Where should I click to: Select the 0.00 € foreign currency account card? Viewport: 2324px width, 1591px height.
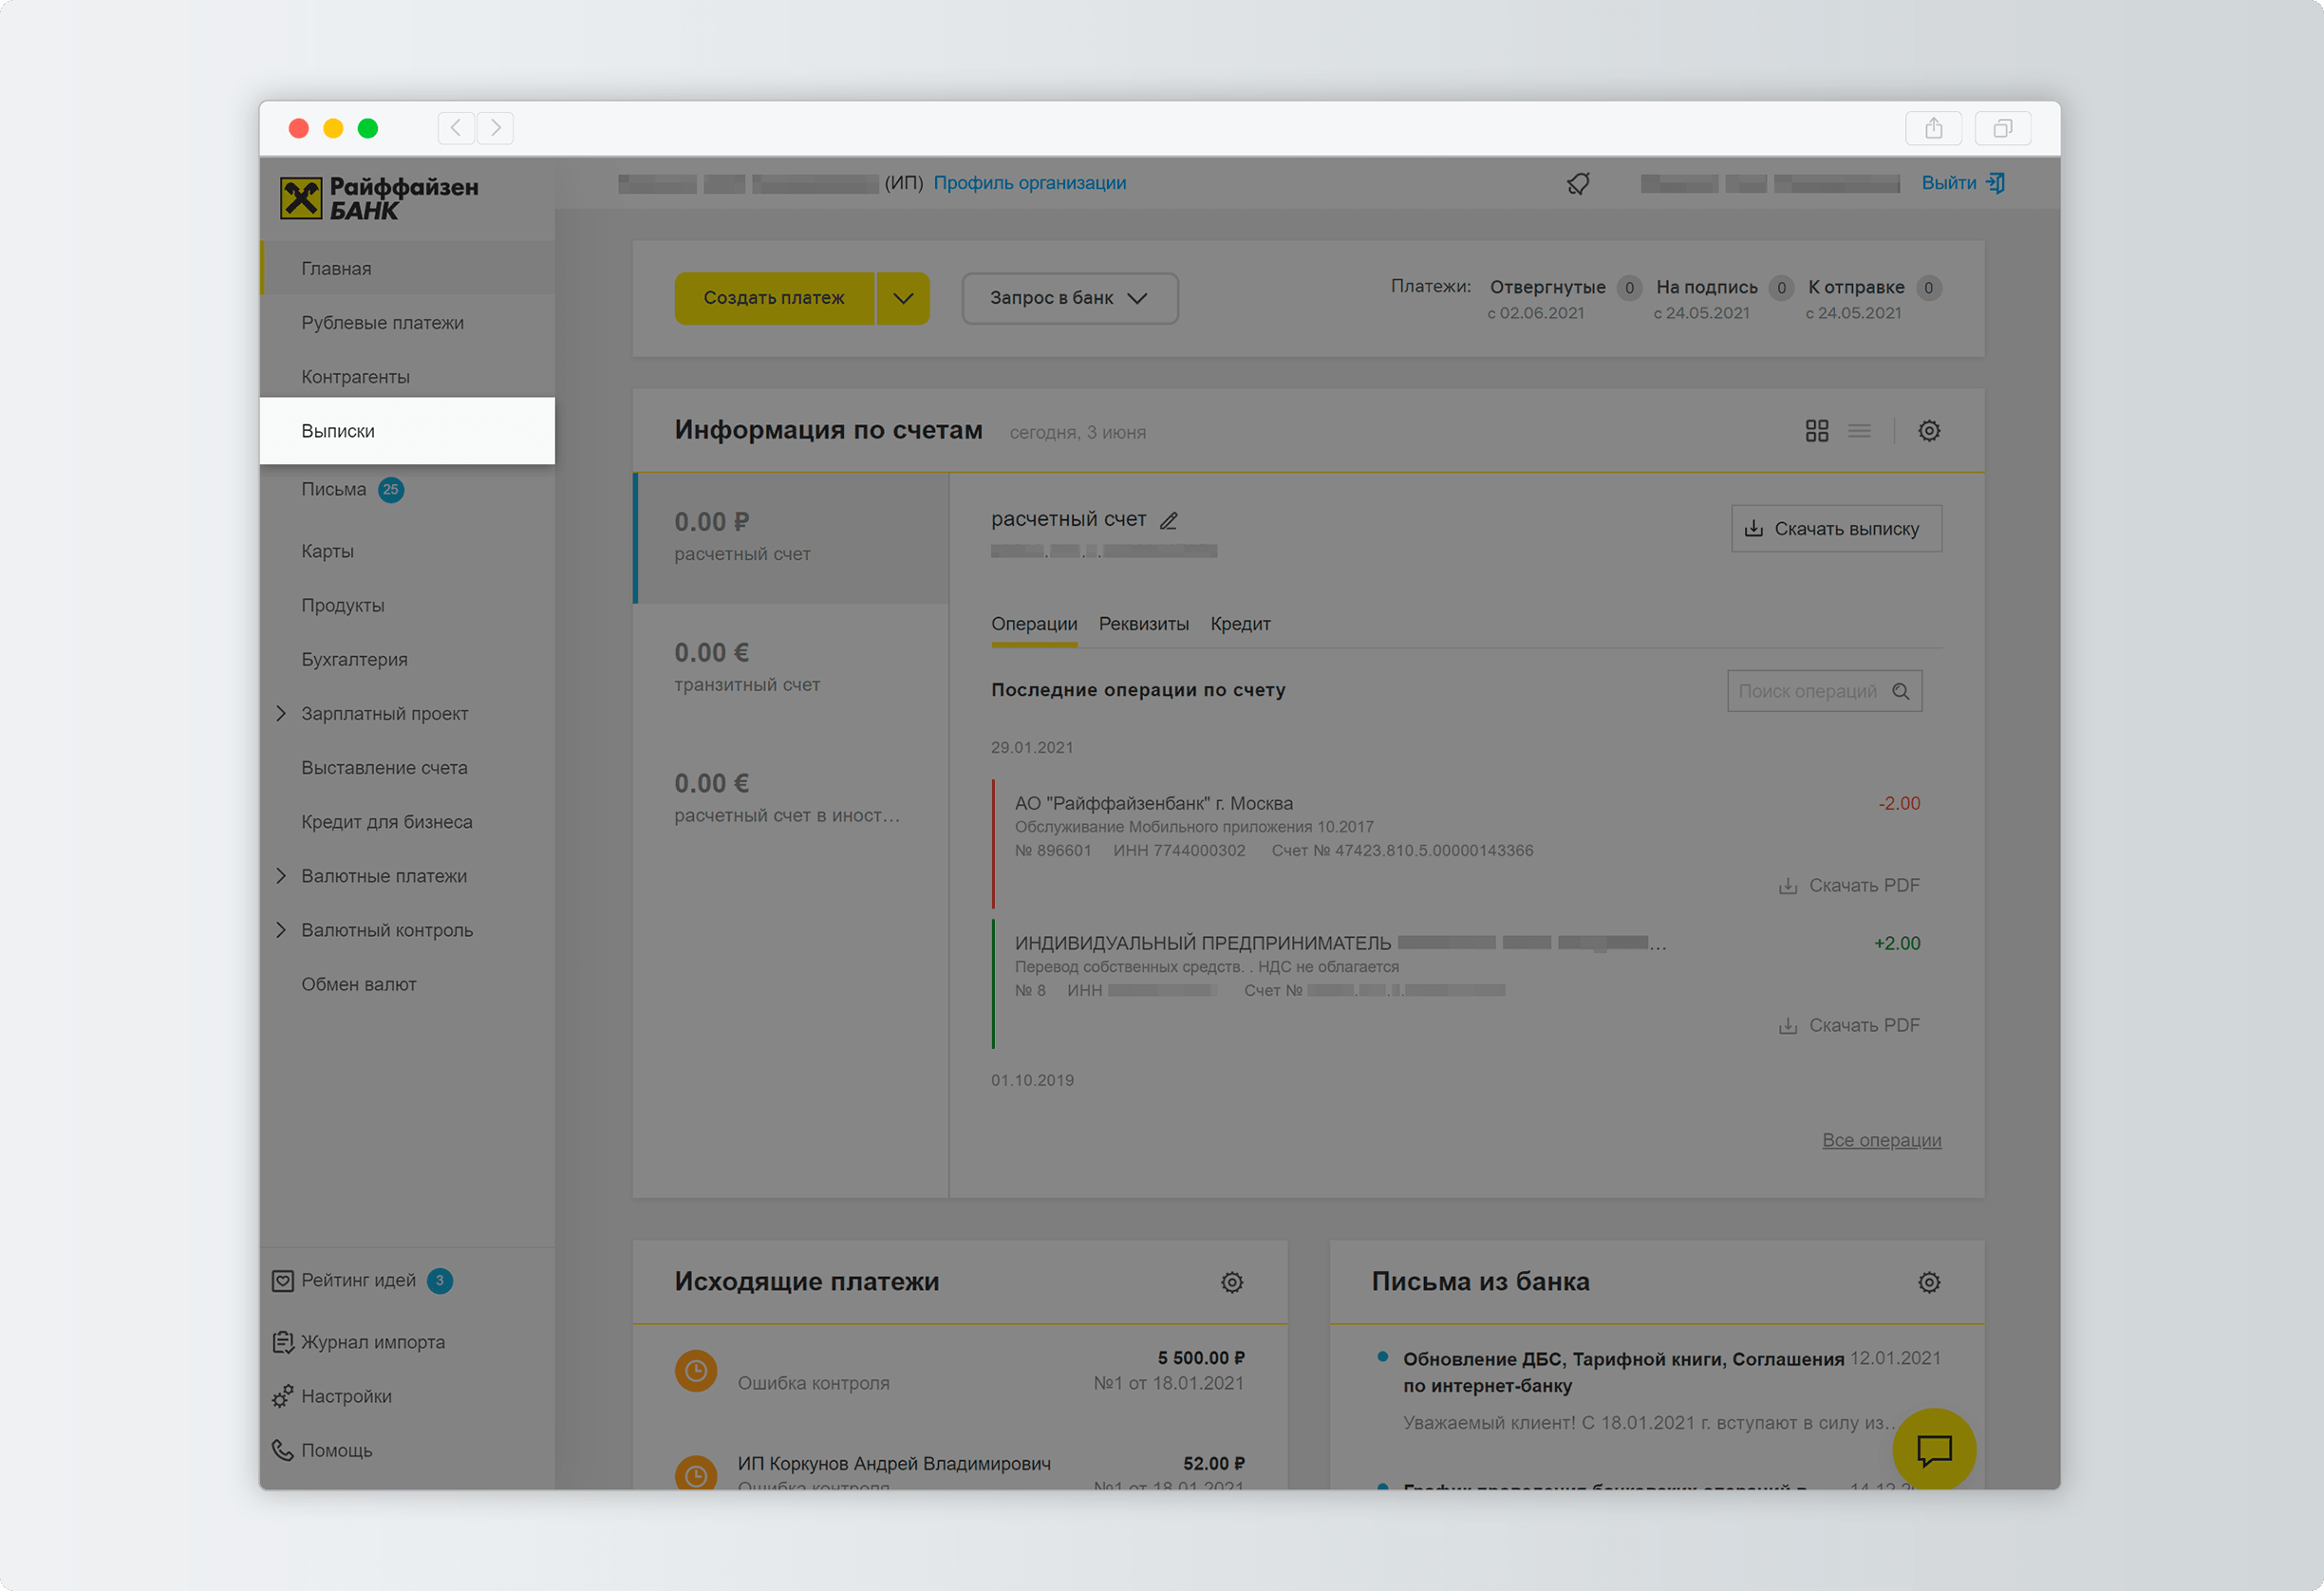click(x=791, y=799)
